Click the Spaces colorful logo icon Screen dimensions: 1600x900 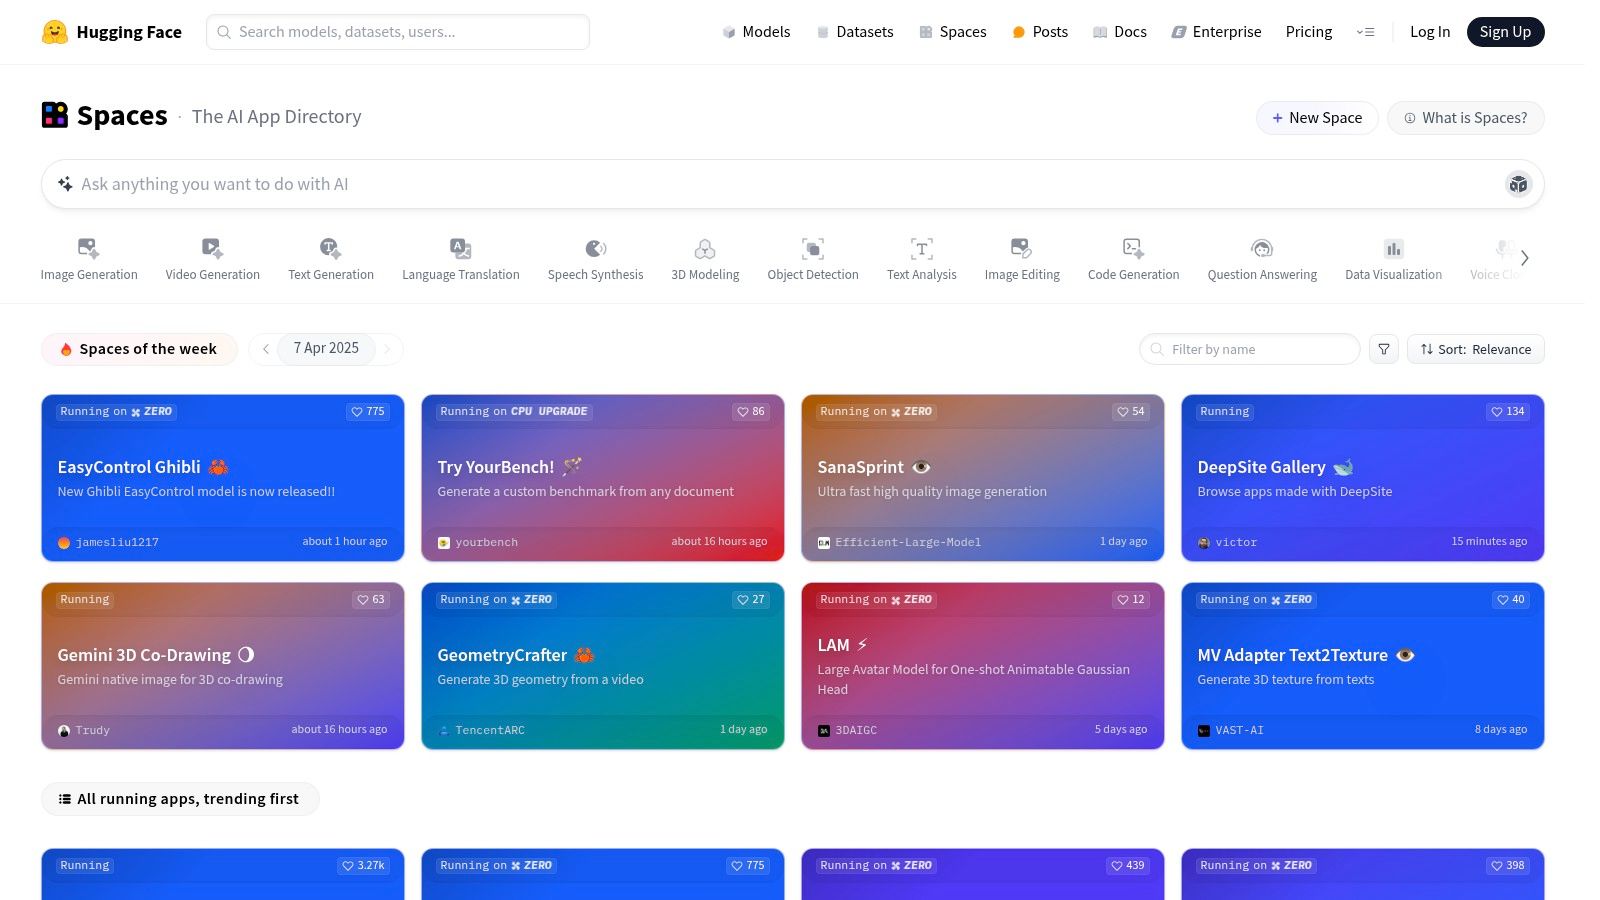[x=55, y=115]
